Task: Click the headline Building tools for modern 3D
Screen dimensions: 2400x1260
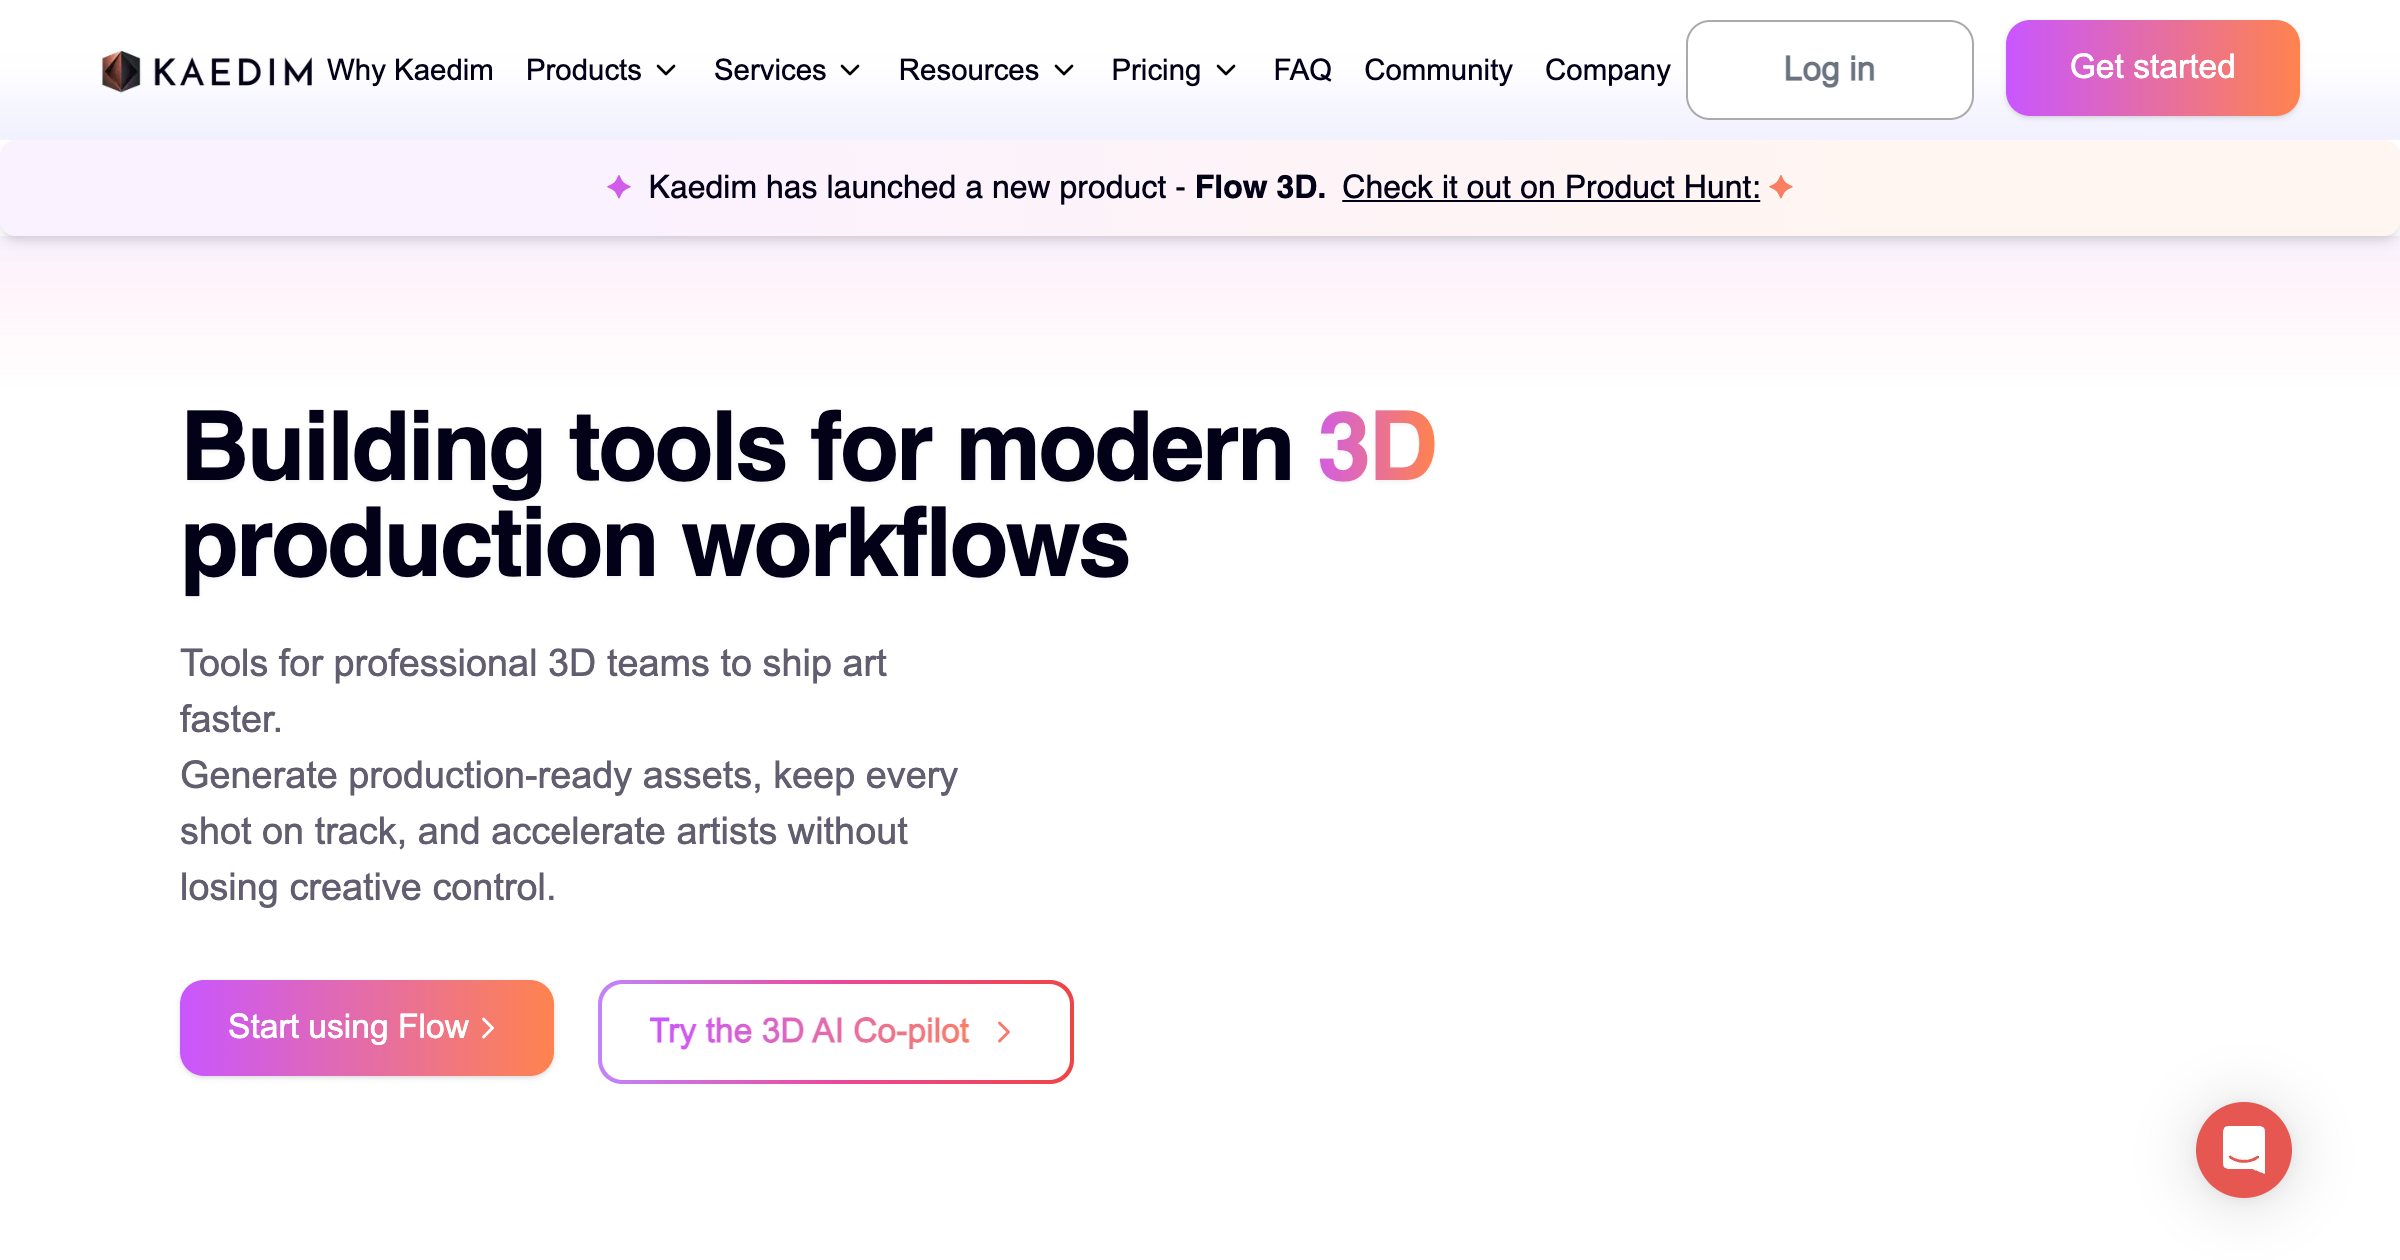Action: click(x=808, y=448)
